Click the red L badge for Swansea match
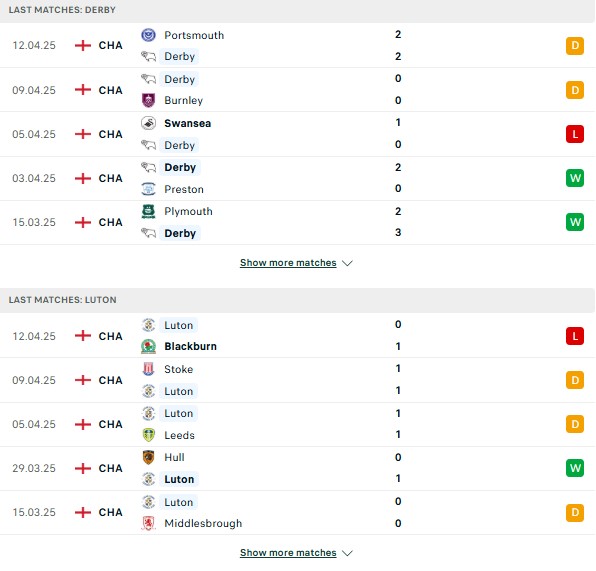 [x=575, y=134]
